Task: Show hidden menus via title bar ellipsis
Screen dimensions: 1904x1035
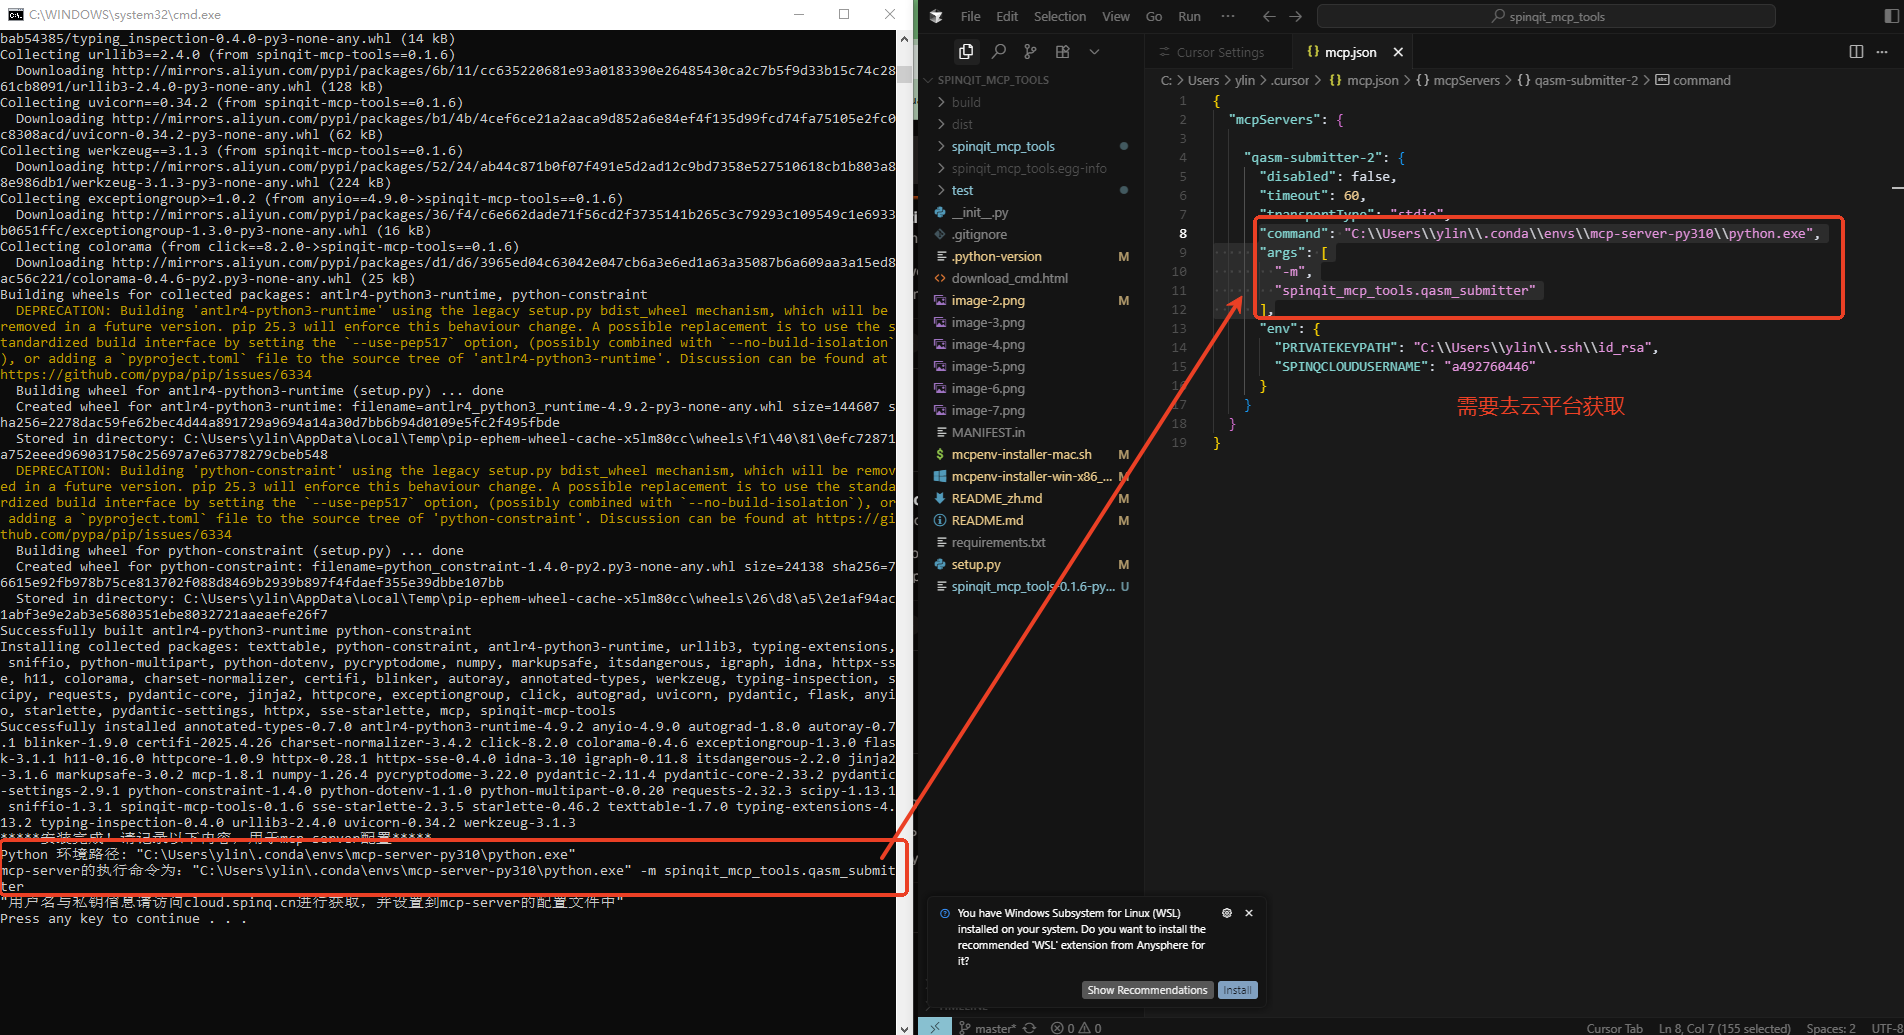Action: (1228, 16)
